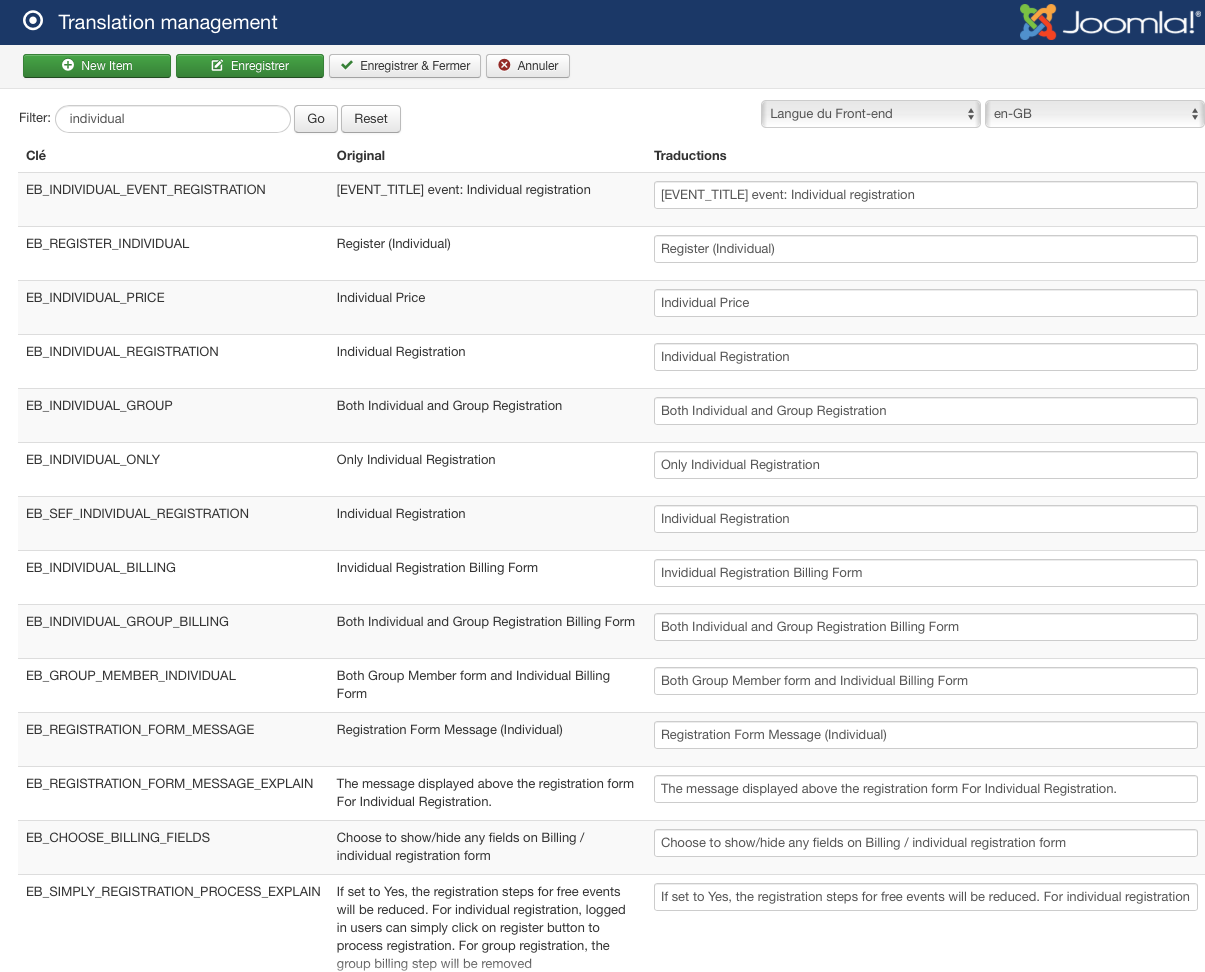Image resolution: width=1205 pixels, height=972 pixels.
Task: Select the Only Individual Registration translation input
Action: click(x=925, y=465)
